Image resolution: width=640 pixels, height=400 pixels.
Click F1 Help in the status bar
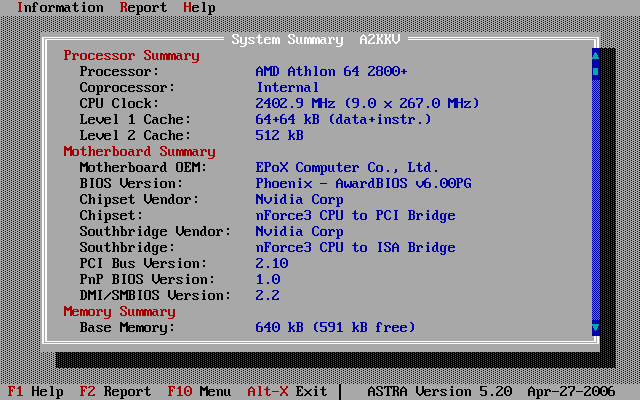36,392
